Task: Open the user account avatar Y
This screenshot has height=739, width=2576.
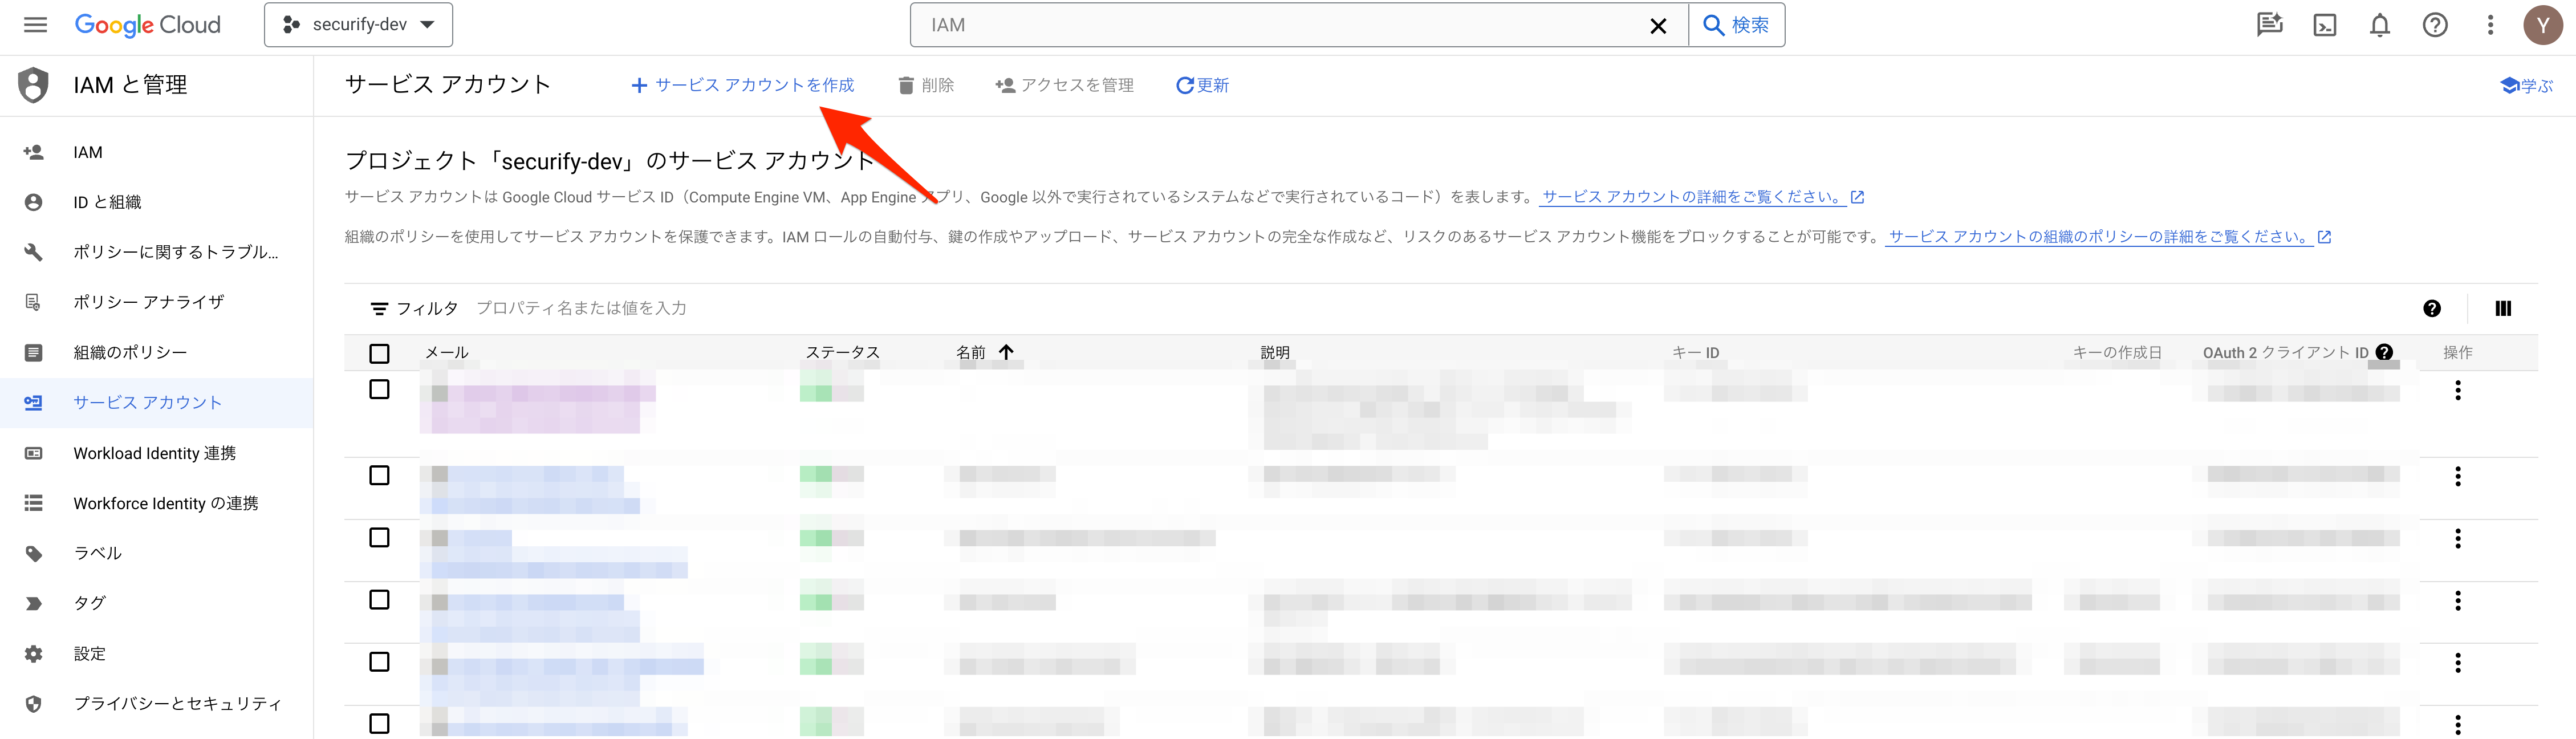Action: pos(2542,25)
